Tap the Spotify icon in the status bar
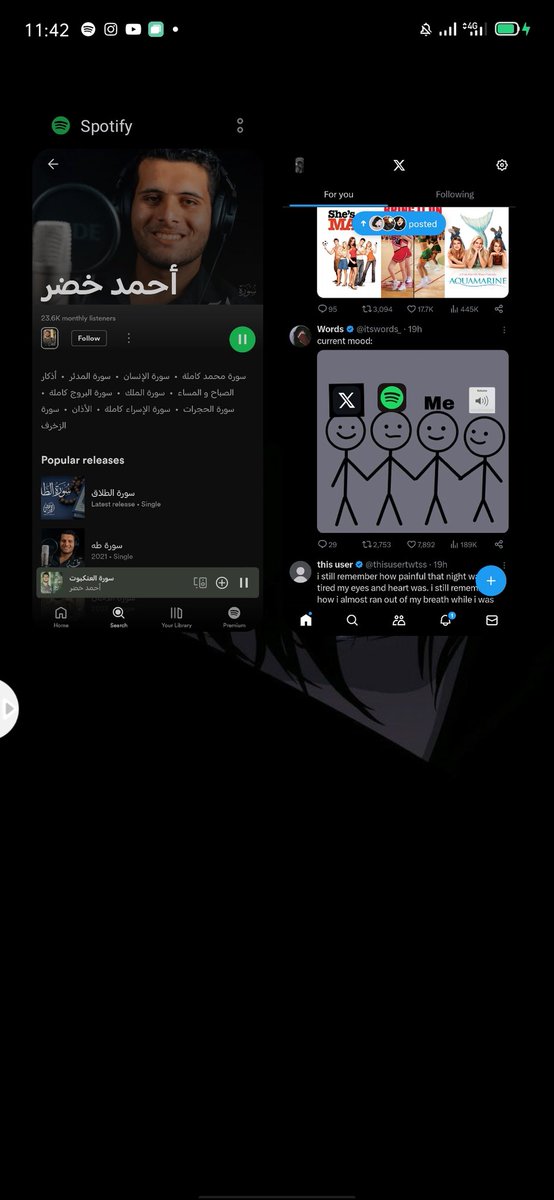This screenshot has width=554, height=1200. click(x=88, y=30)
